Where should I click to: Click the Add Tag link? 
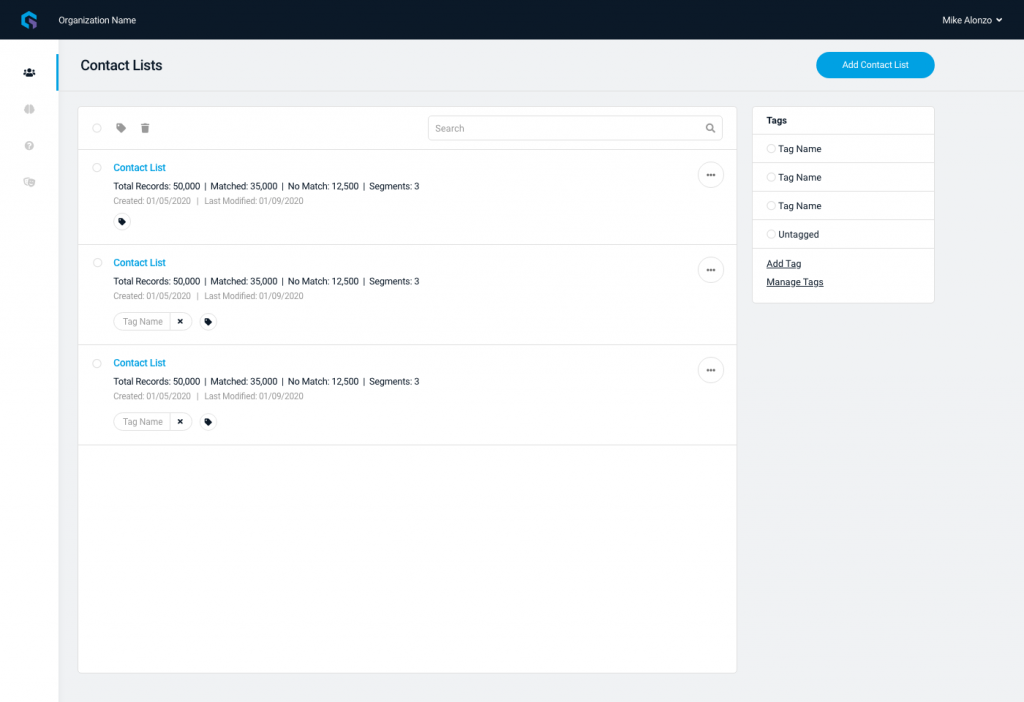[784, 264]
